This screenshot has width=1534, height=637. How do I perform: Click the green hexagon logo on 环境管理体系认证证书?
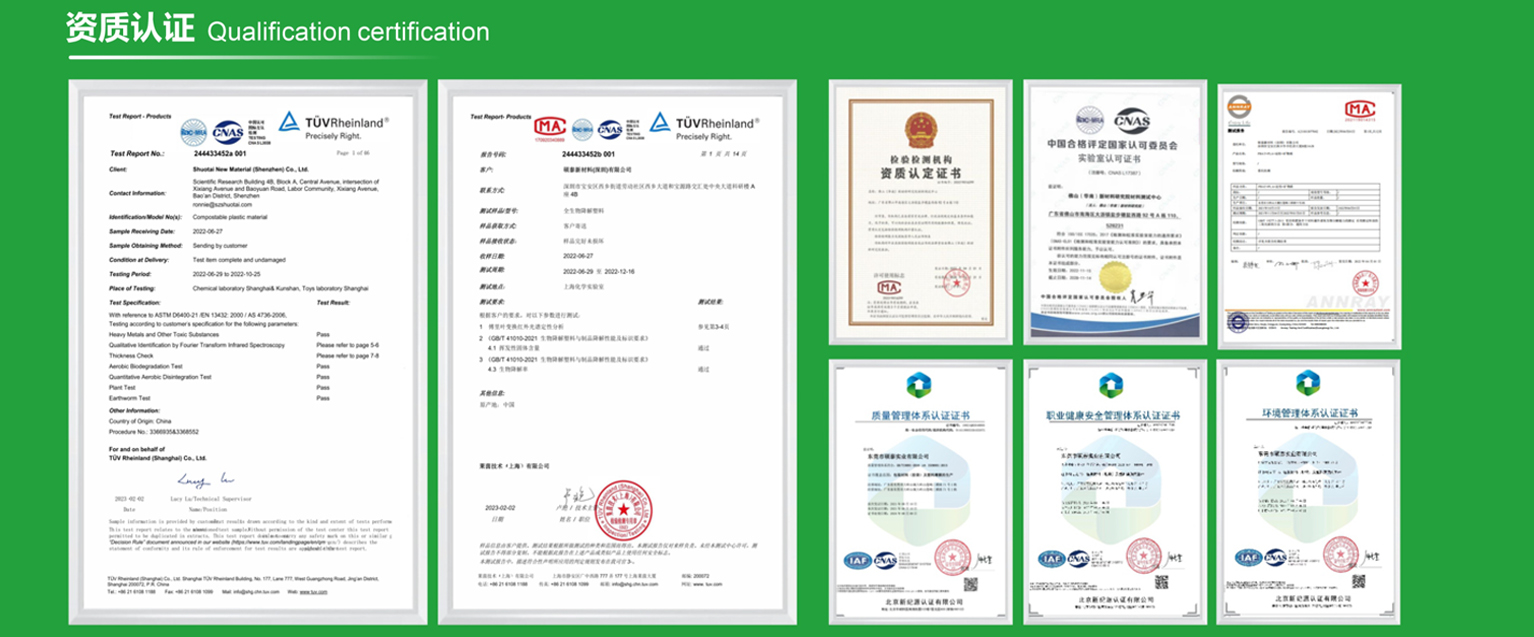pos(1306,384)
